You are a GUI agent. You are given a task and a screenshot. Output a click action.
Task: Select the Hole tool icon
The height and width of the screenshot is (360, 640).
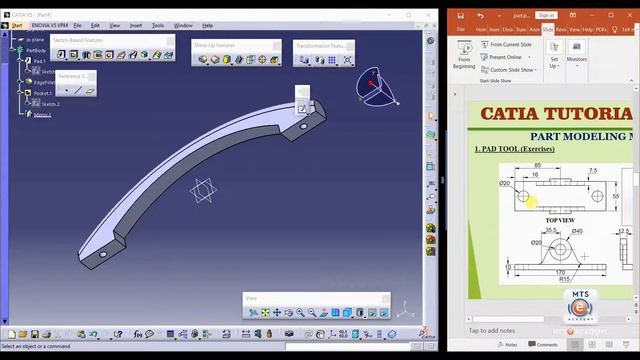[x=109, y=55]
